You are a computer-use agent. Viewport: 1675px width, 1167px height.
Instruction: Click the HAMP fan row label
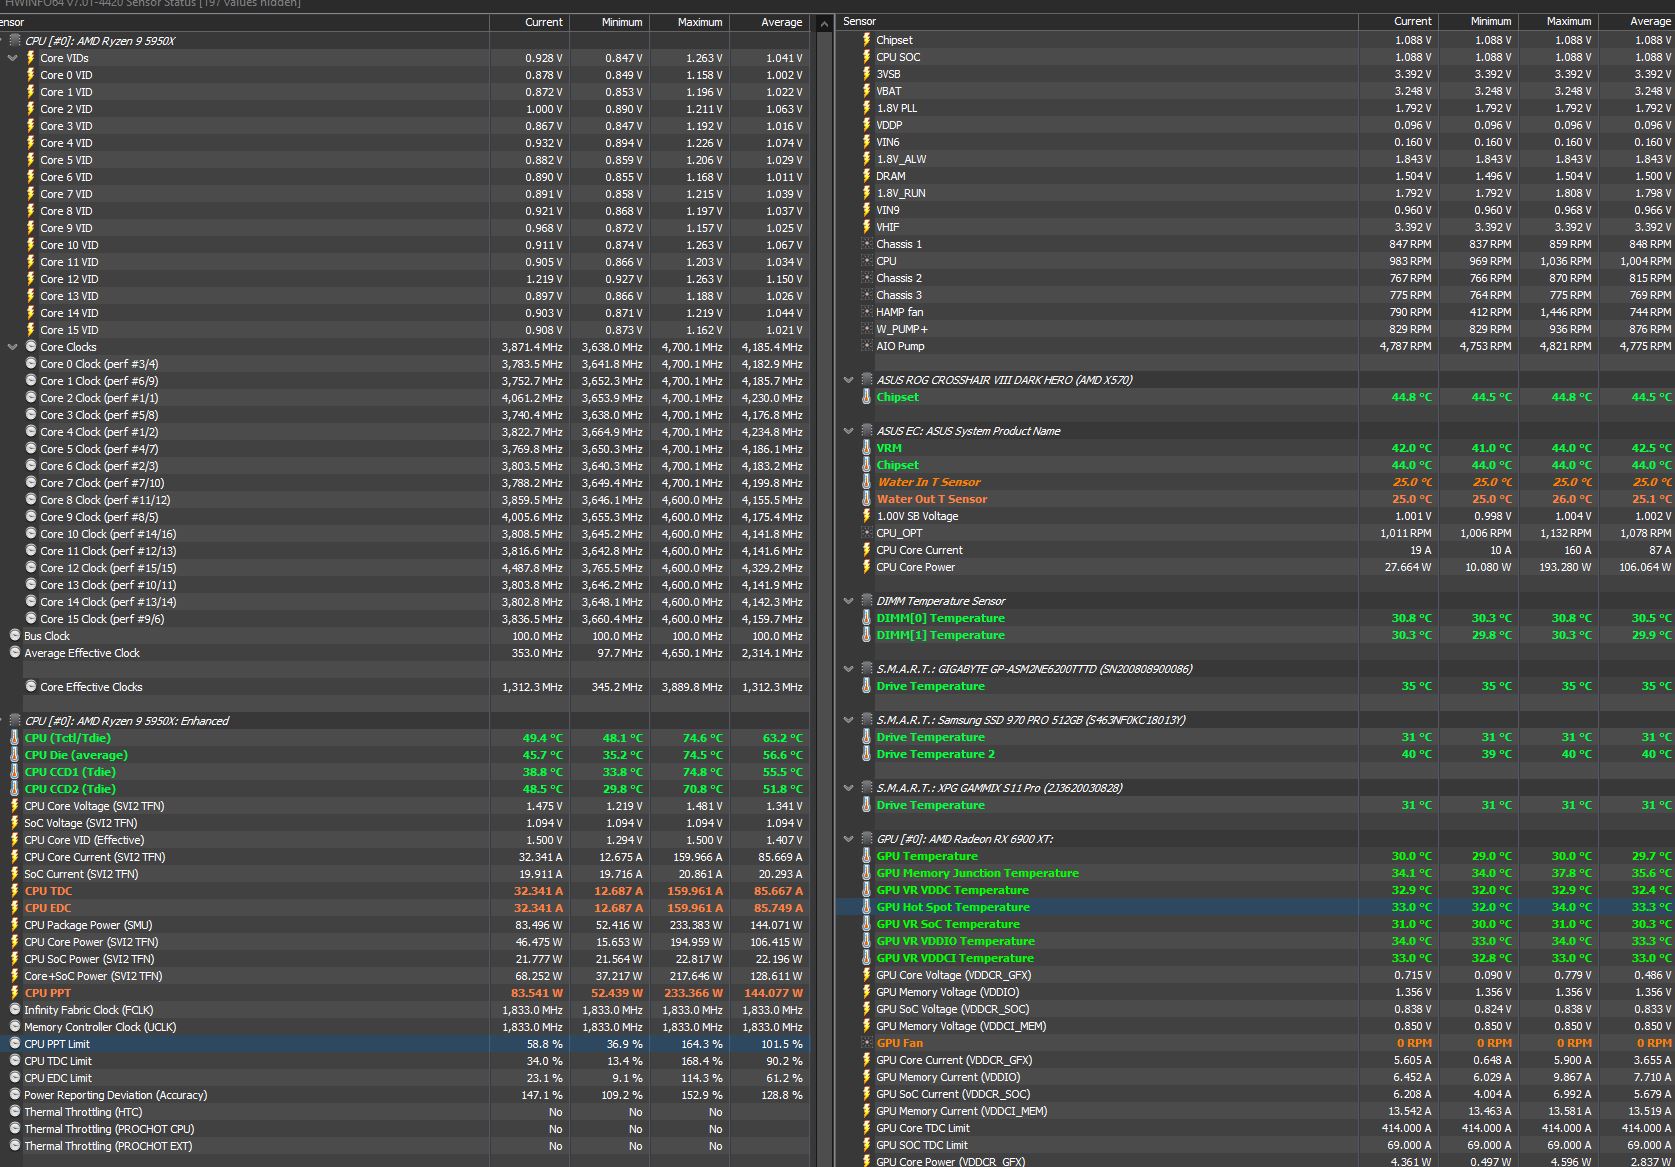(x=899, y=312)
